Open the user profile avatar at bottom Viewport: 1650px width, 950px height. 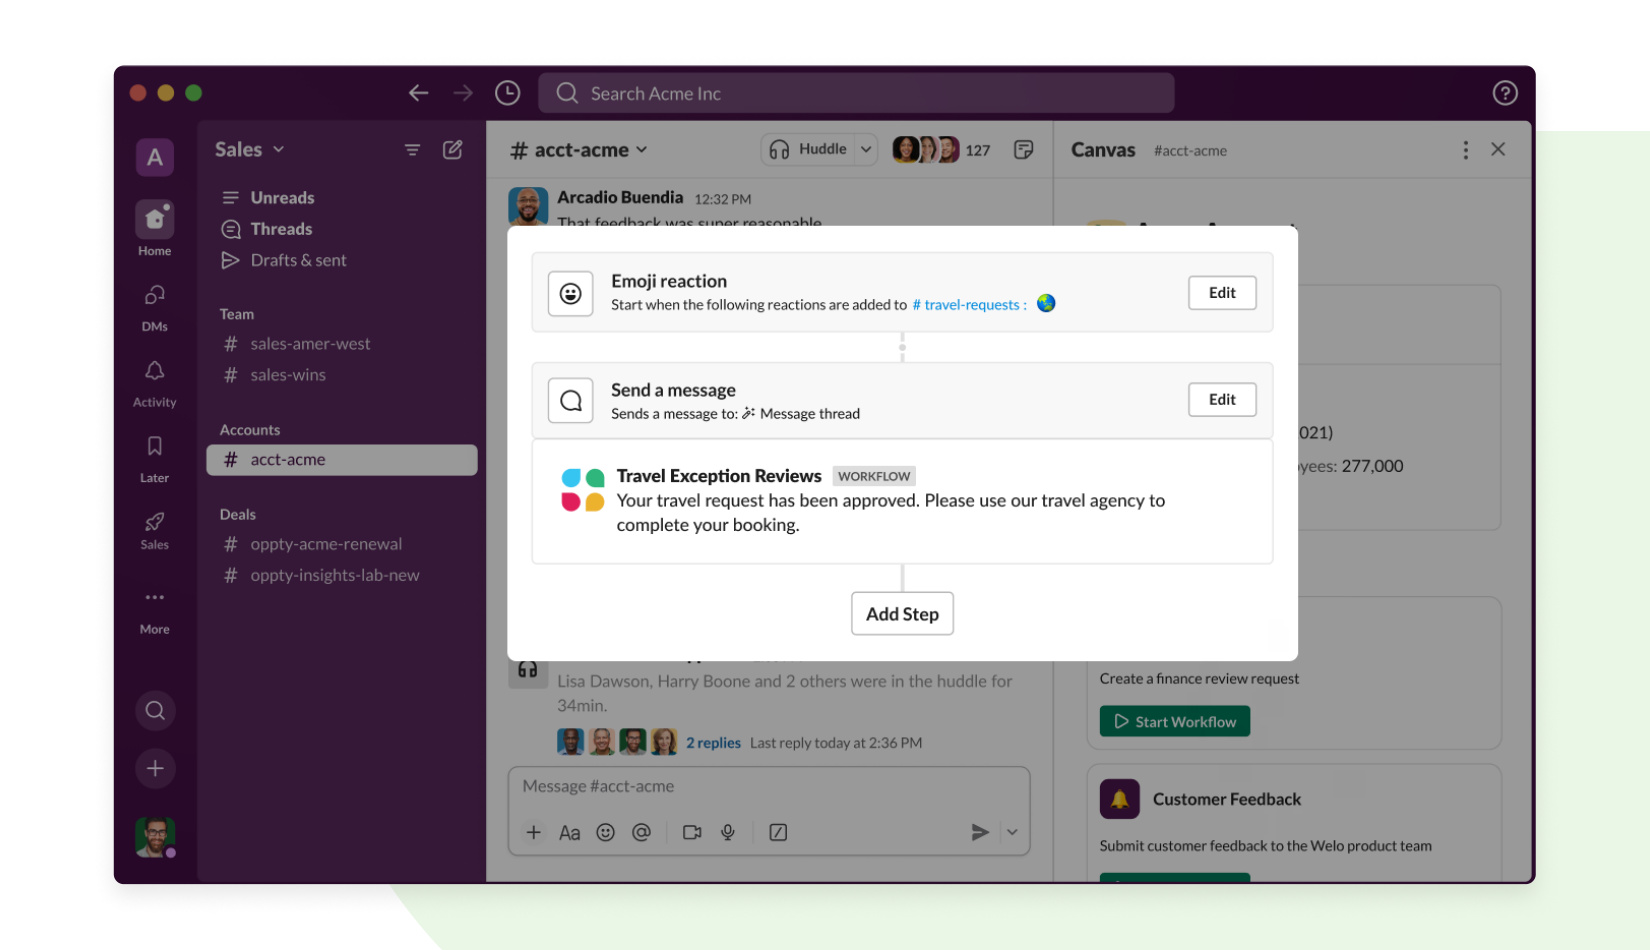[155, 837]
